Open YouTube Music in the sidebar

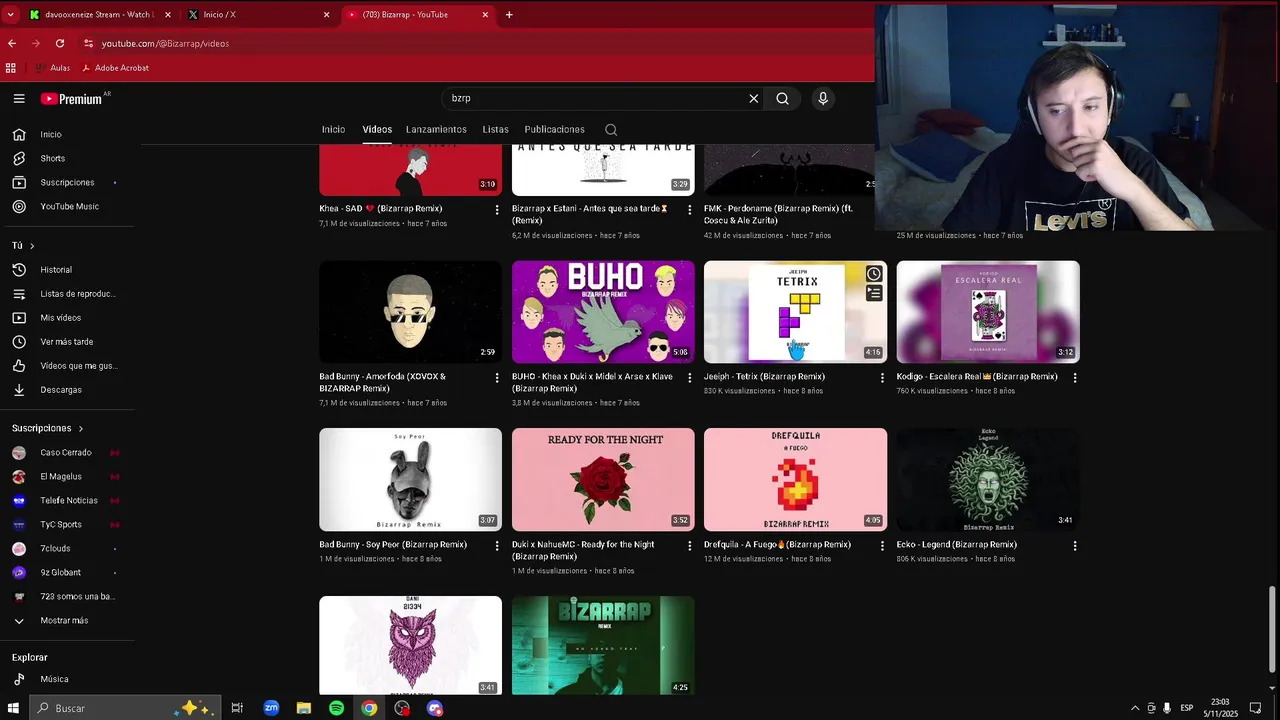67,206
